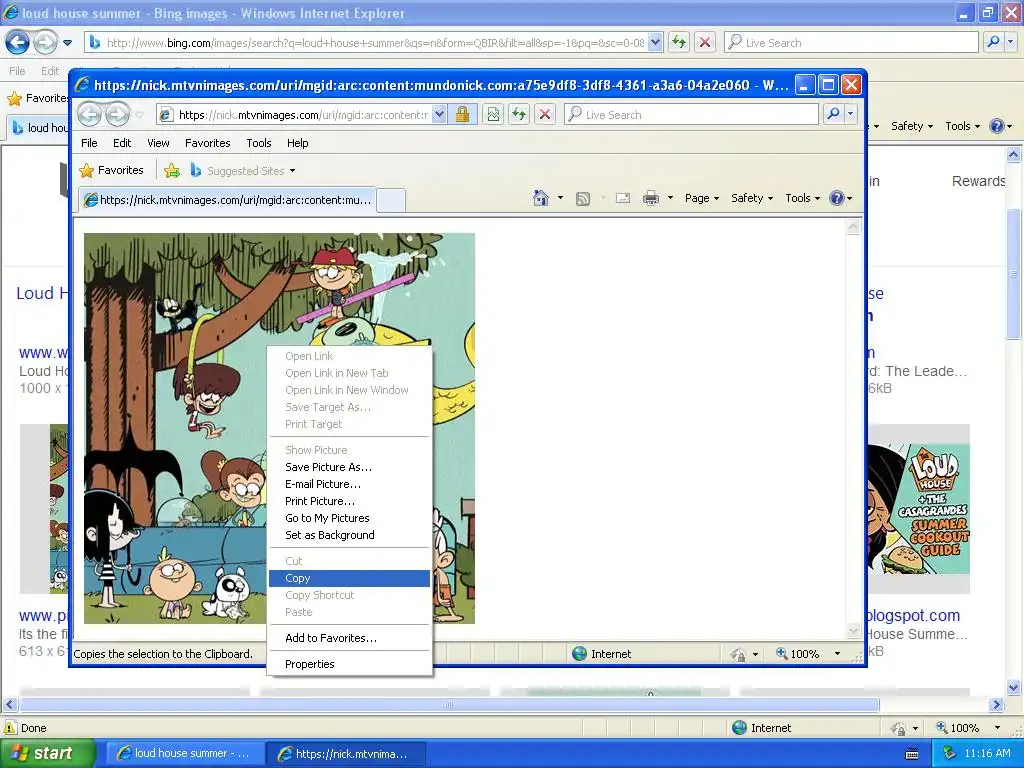Choose Go to My Pictures
Viewport: 1024px width, 768px height.
[349, 518]
